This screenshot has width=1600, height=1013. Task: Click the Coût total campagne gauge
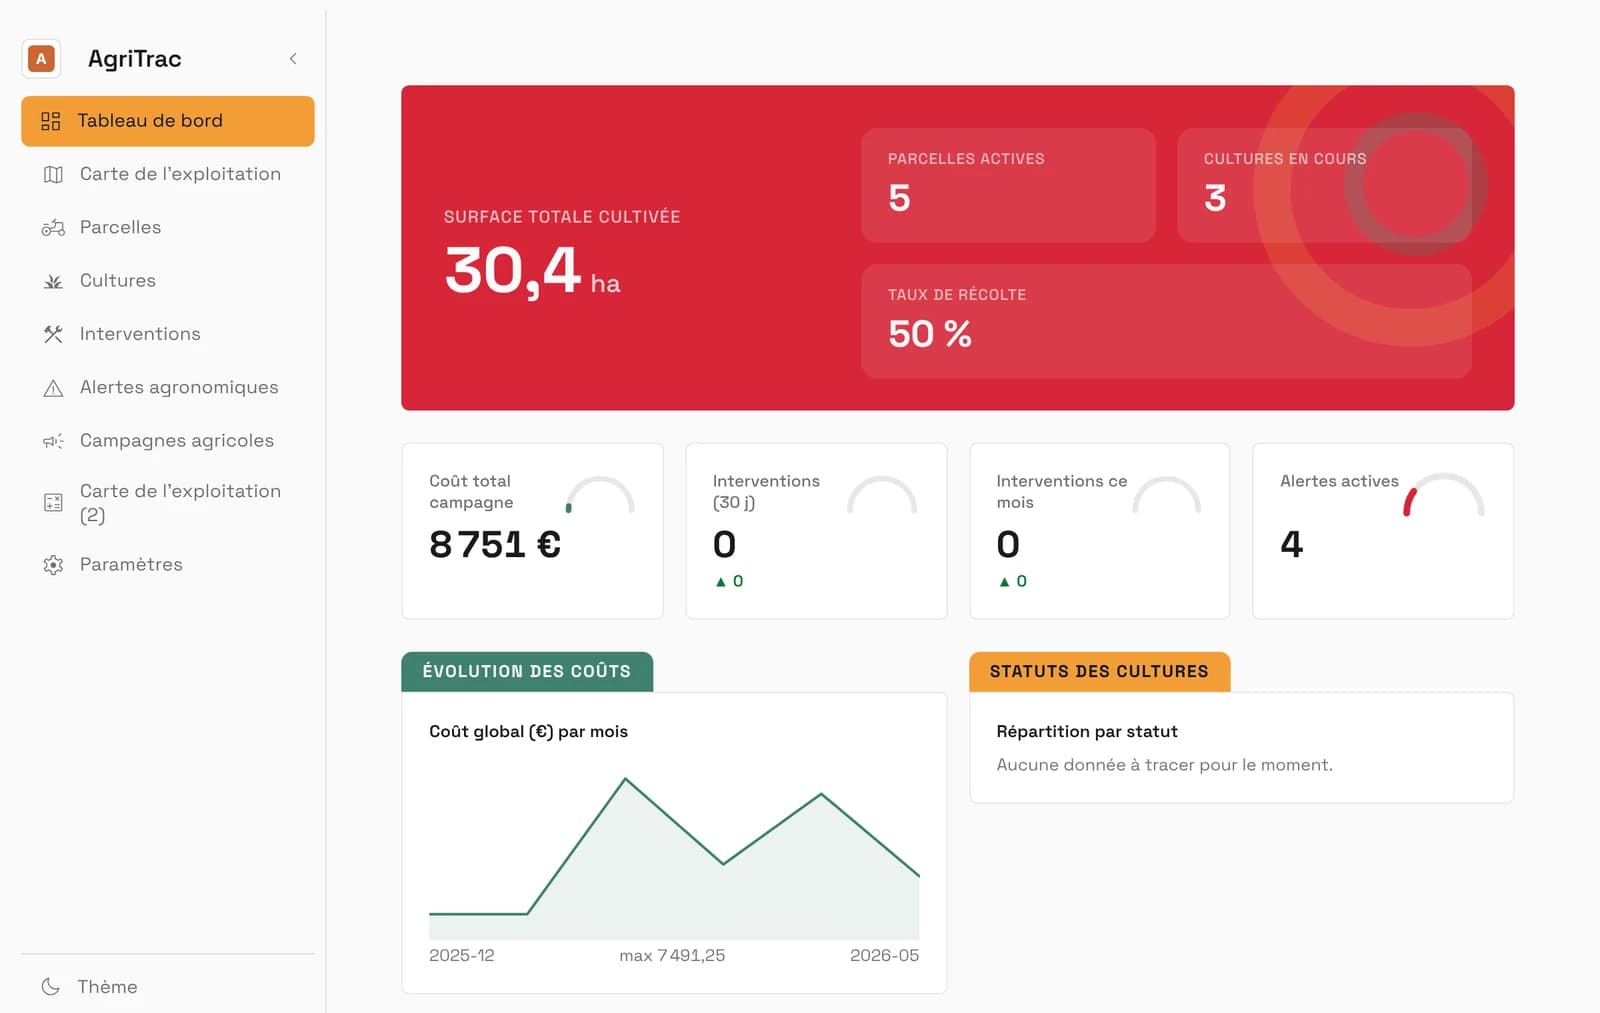(x=600, y=495)
